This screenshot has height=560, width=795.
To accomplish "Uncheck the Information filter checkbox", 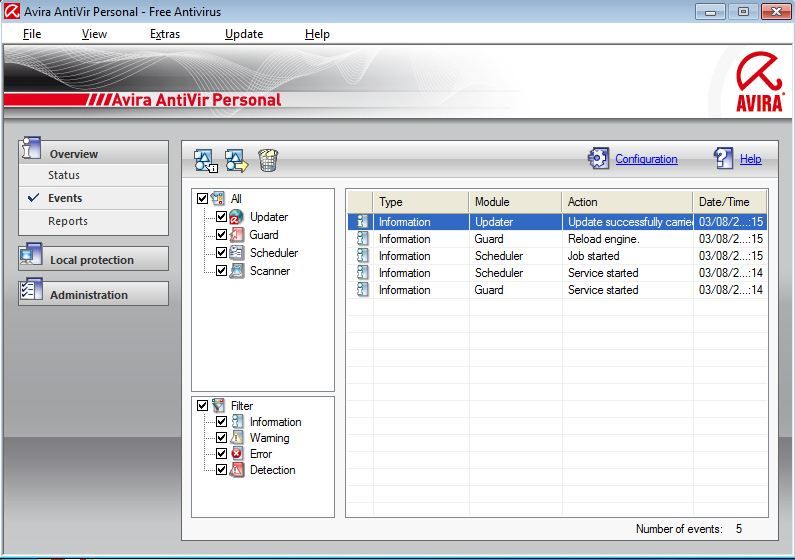I will pyautogui.click(x=222, y=422).
